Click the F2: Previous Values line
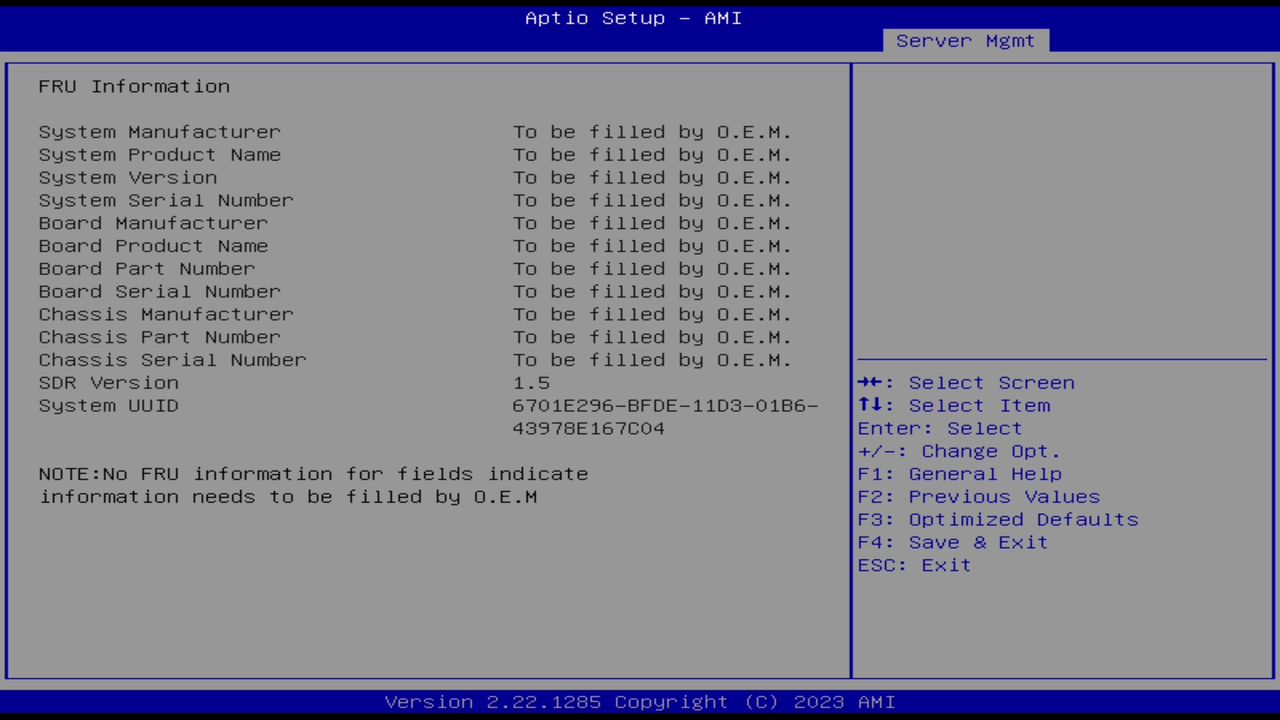This screenshot has height=720, width=1280. coord(979,498)
